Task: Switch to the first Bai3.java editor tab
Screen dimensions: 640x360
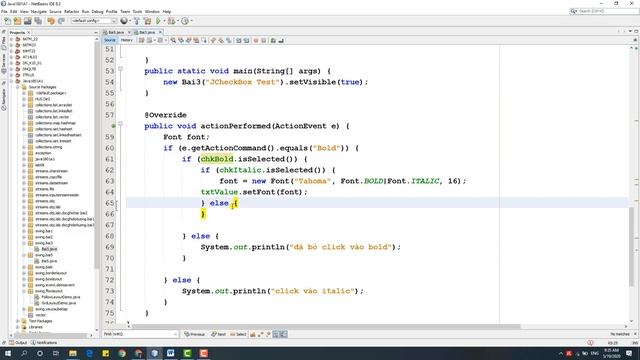Action: pyautogui.click(x=116, y=32)
